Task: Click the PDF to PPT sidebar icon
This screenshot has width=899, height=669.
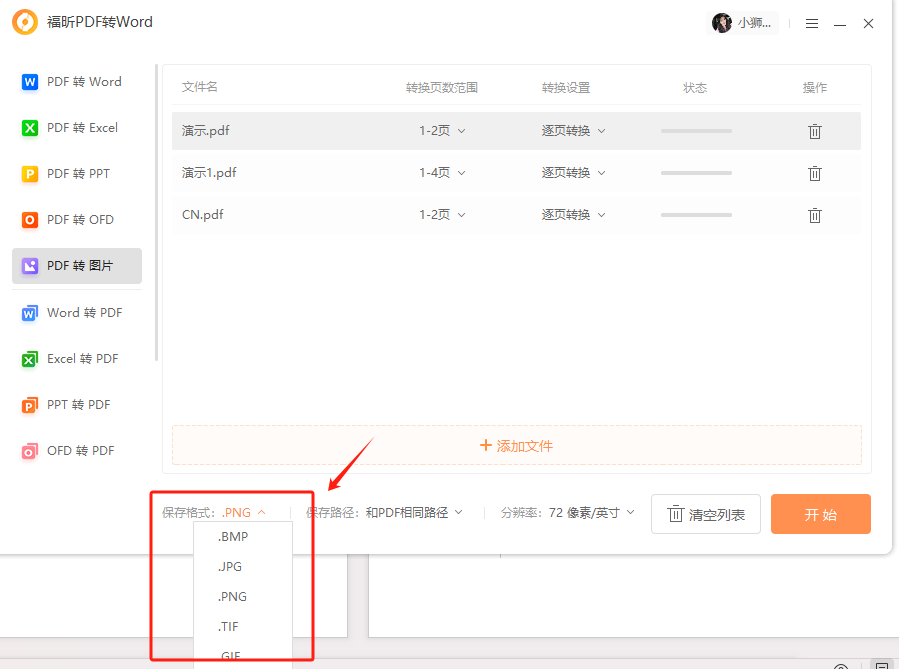Action: [30, 174]
